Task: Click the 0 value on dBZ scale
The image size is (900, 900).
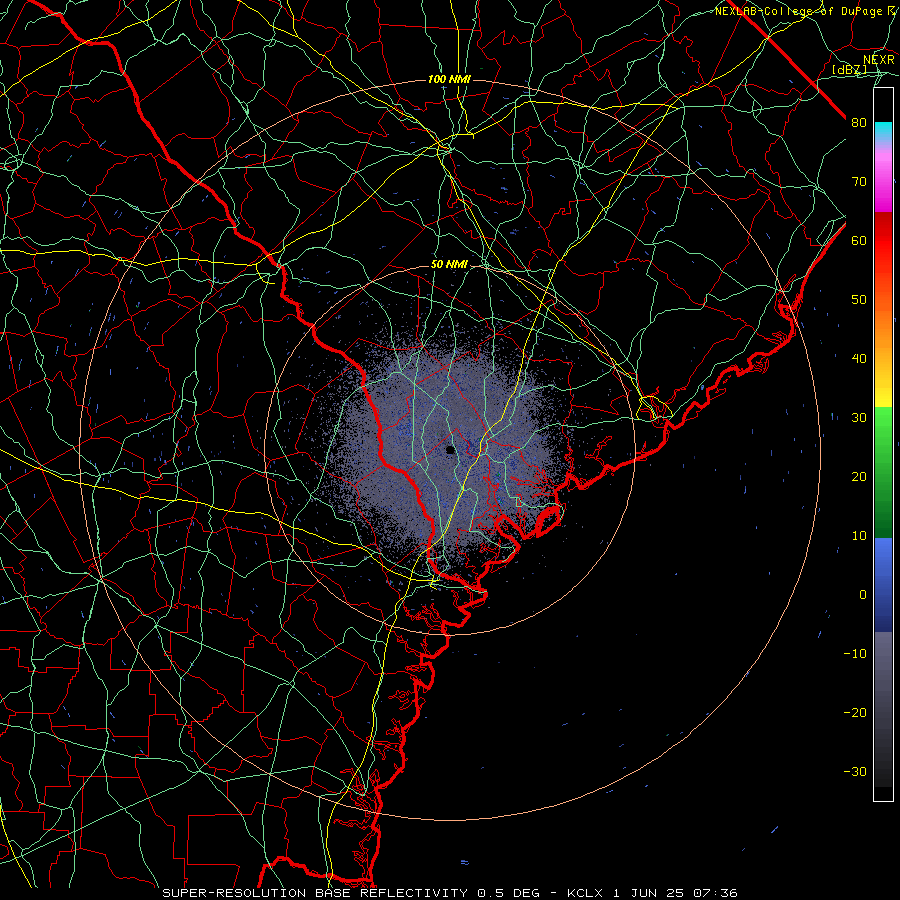Action: [x=863, y=595]
